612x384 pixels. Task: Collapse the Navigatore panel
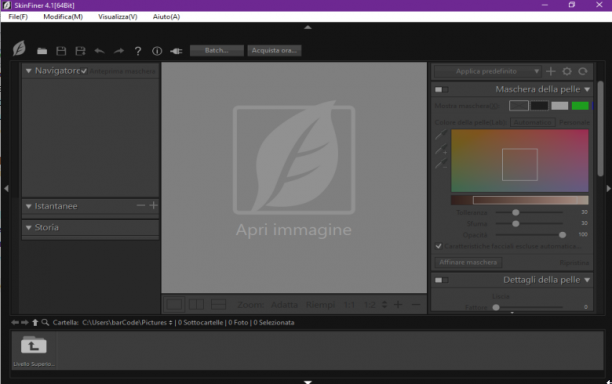coord(28,71)
